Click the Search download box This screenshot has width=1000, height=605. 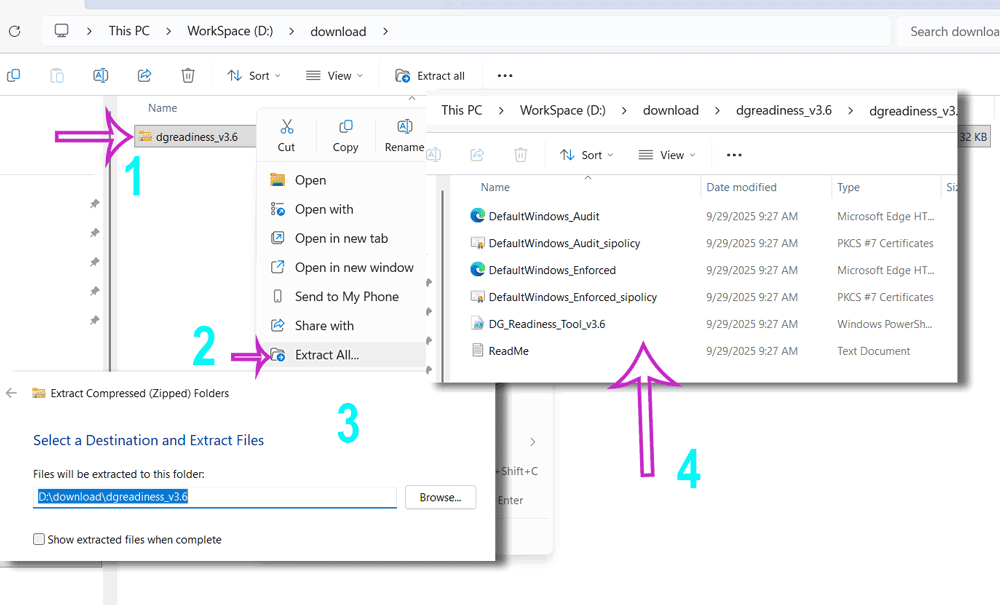click(x=948, y=31)
